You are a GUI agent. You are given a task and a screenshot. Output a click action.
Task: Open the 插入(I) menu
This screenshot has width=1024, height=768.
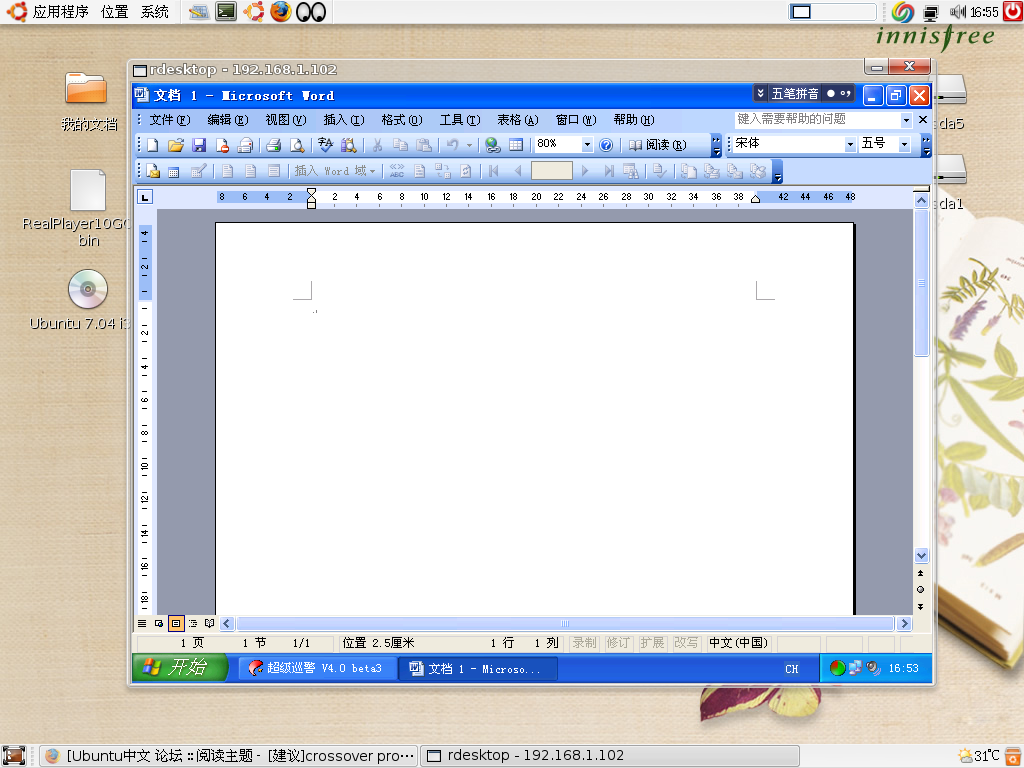pyautogui.click(x=344, y=120)
